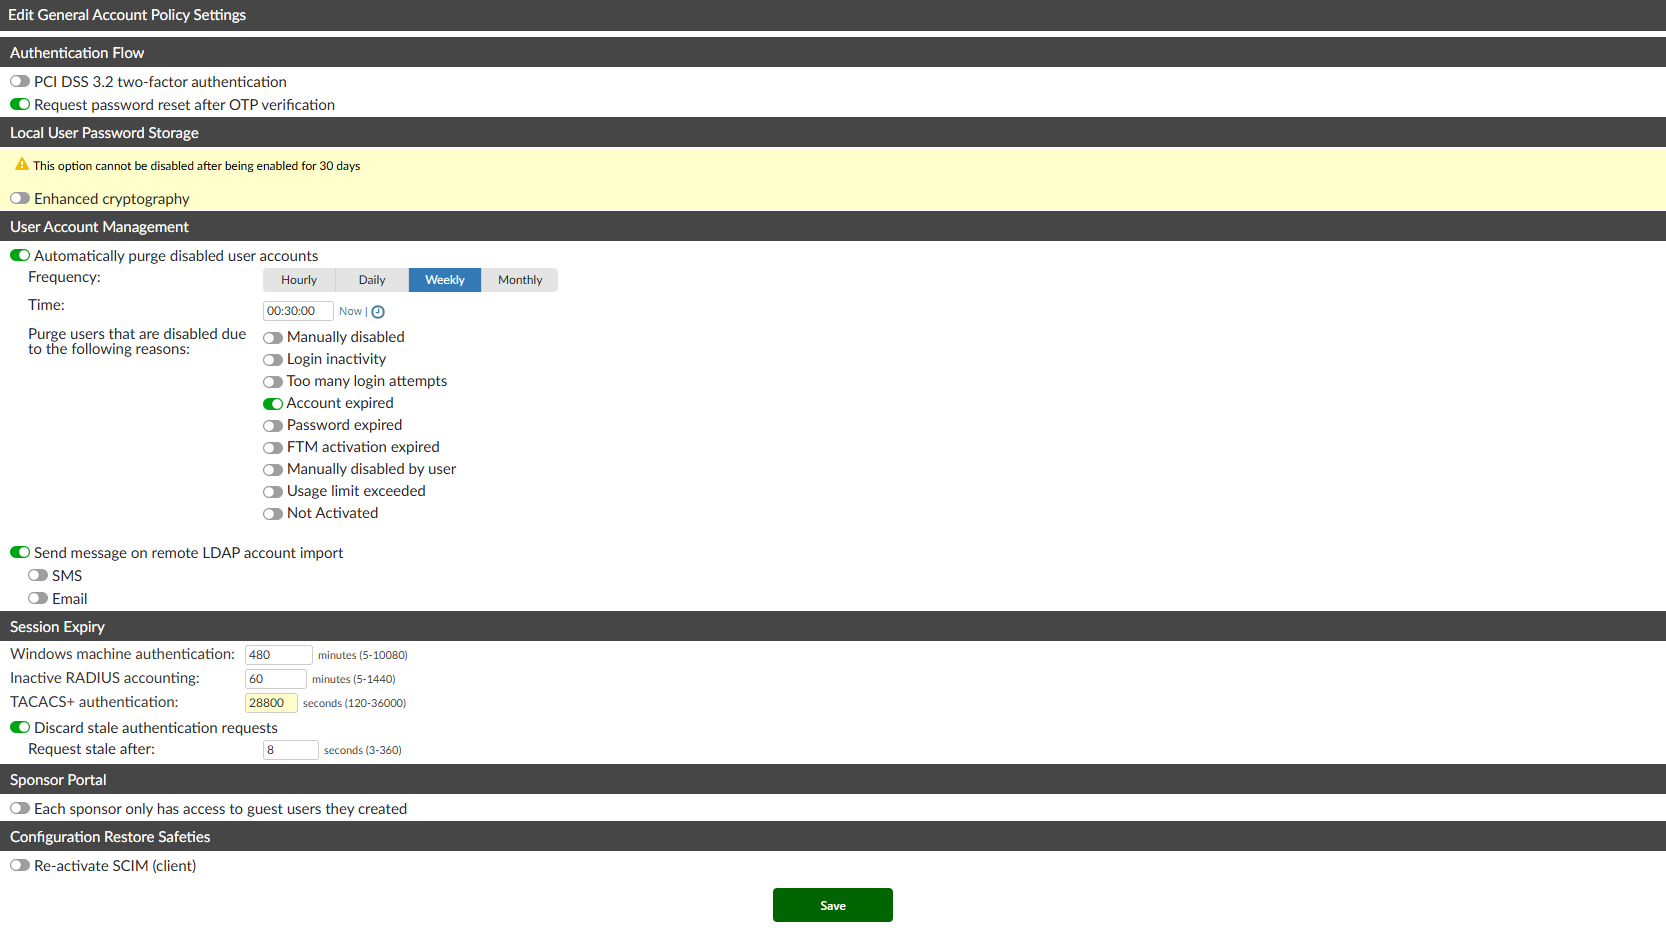Enable Re-activate SCIM (client) toggle

[x=20, y=866]
